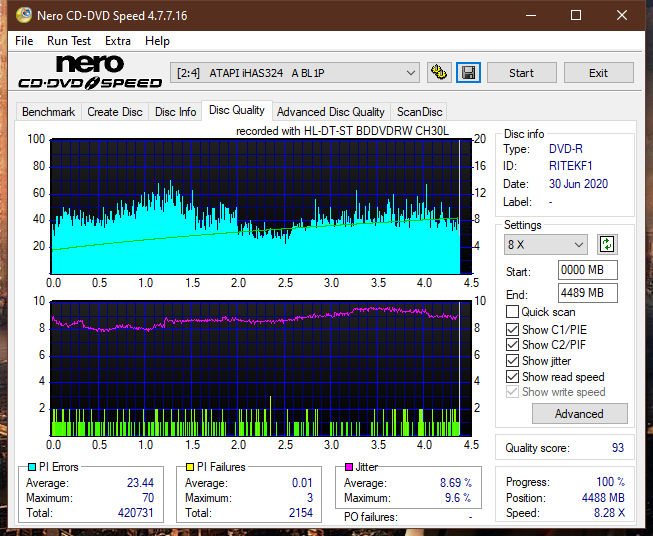This screenshot has width=653, height=536.
Task: Click the drive options icon in toolbar
Action: pyautogui.click(x=439, y=73)
